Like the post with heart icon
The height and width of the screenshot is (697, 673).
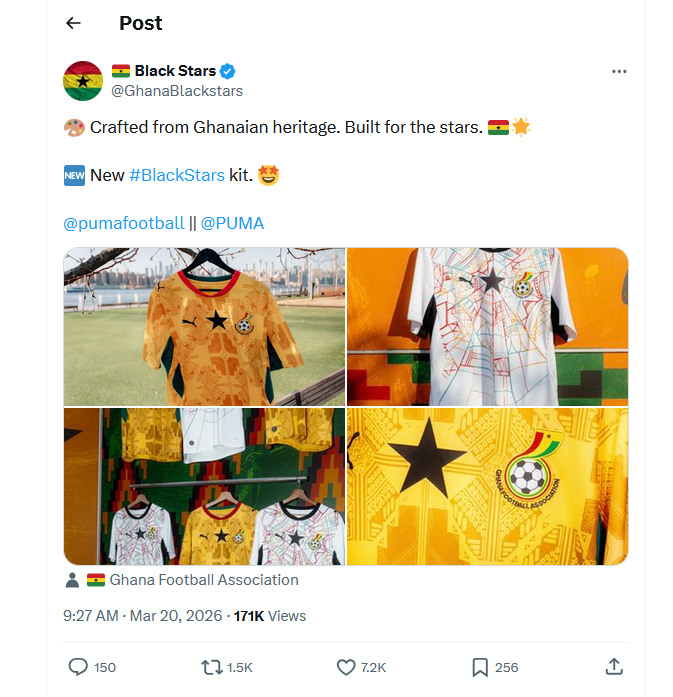[346, 667]
